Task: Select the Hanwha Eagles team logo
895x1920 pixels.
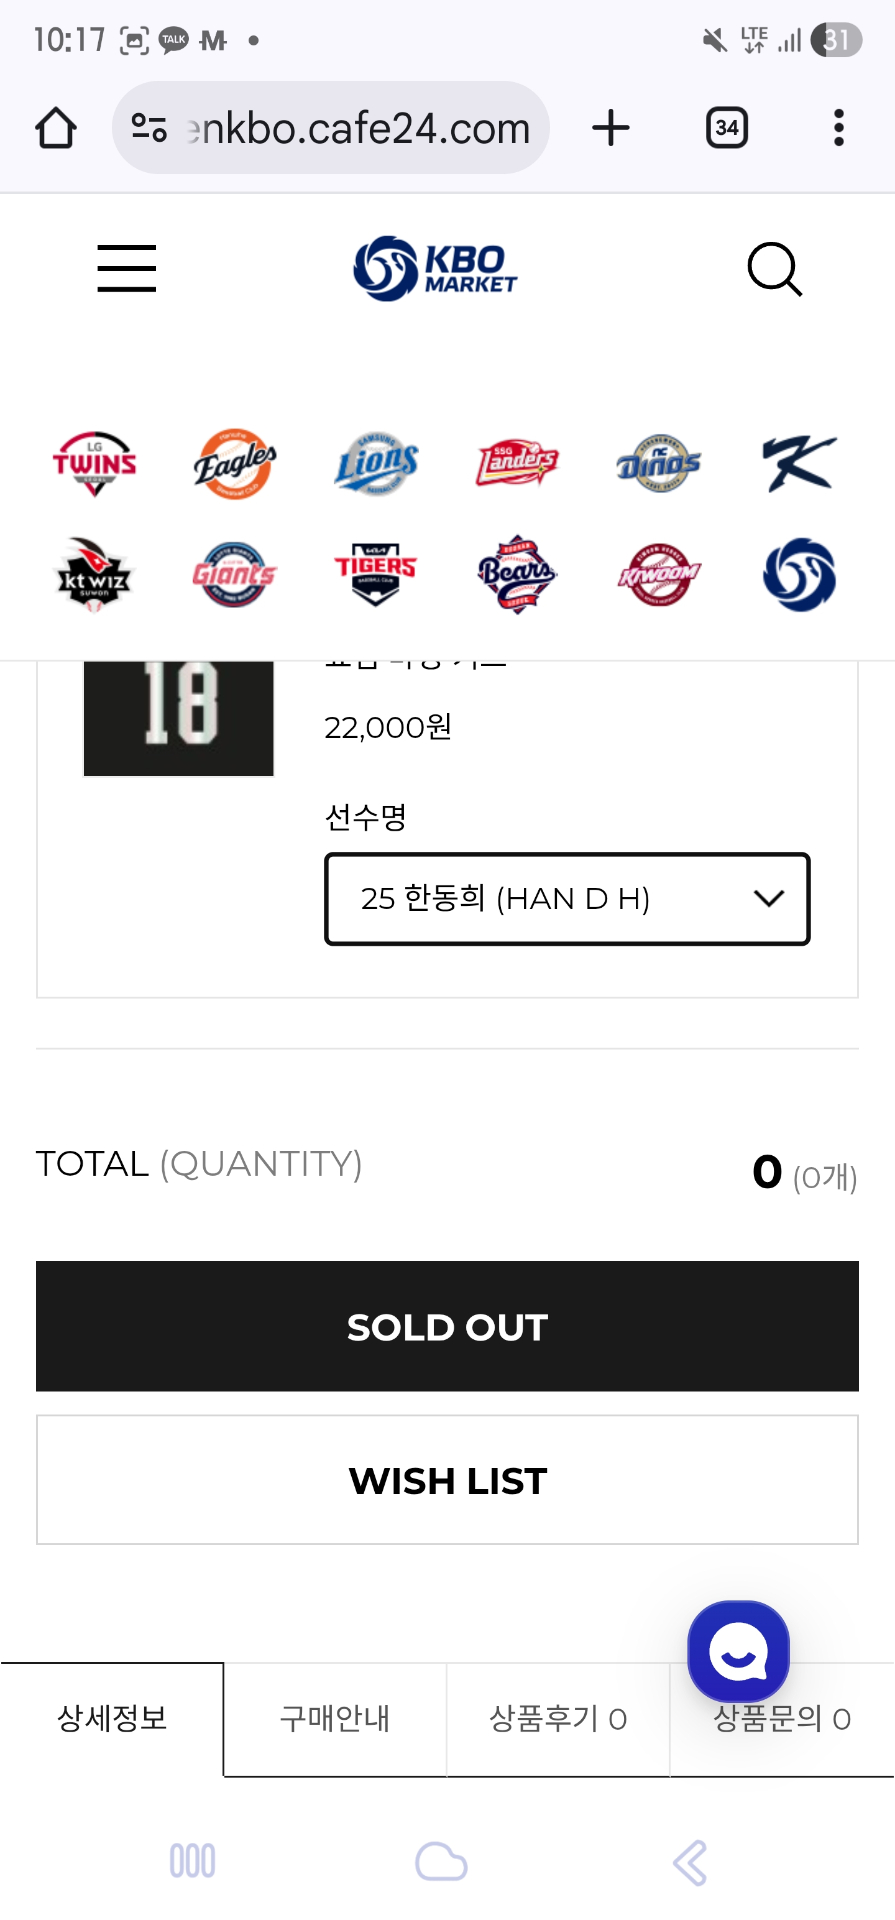Action: coord(235,463)
